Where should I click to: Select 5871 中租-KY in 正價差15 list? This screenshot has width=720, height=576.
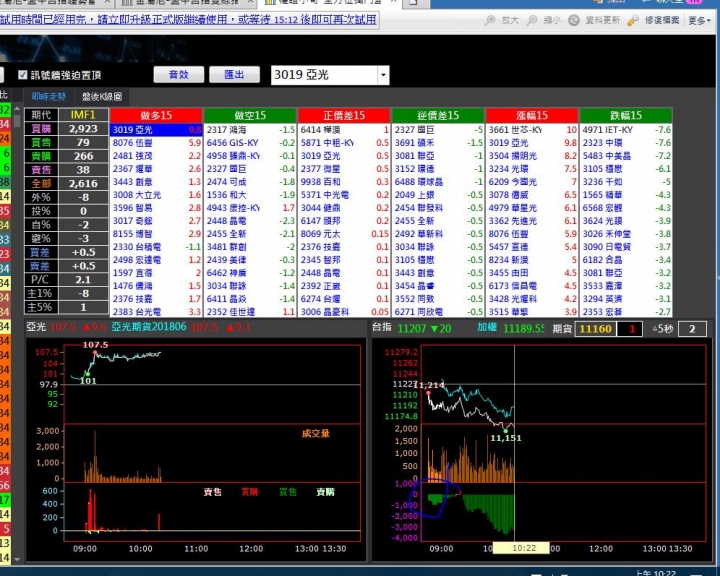[x=344, y=143]
